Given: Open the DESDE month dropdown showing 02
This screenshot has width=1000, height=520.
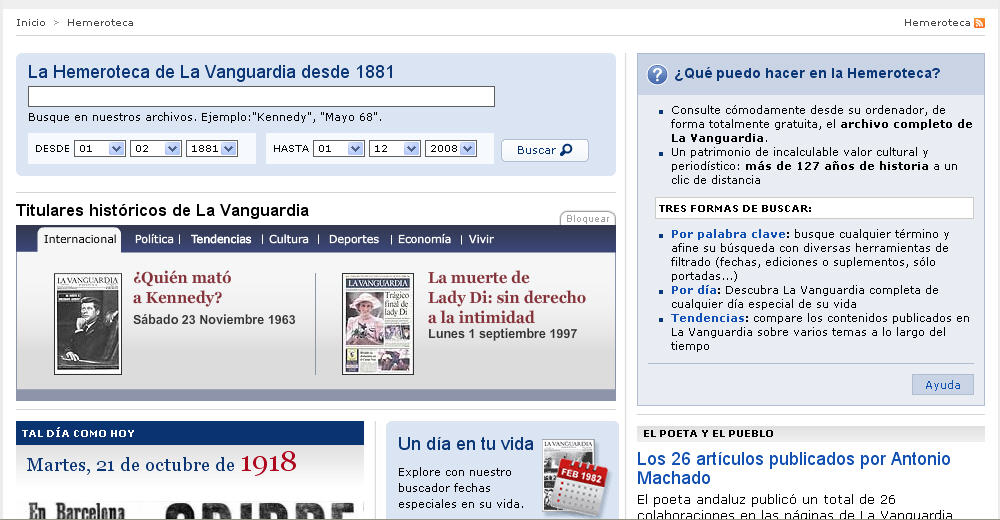Looking at the screenshot, I should (x=156, y=149).
